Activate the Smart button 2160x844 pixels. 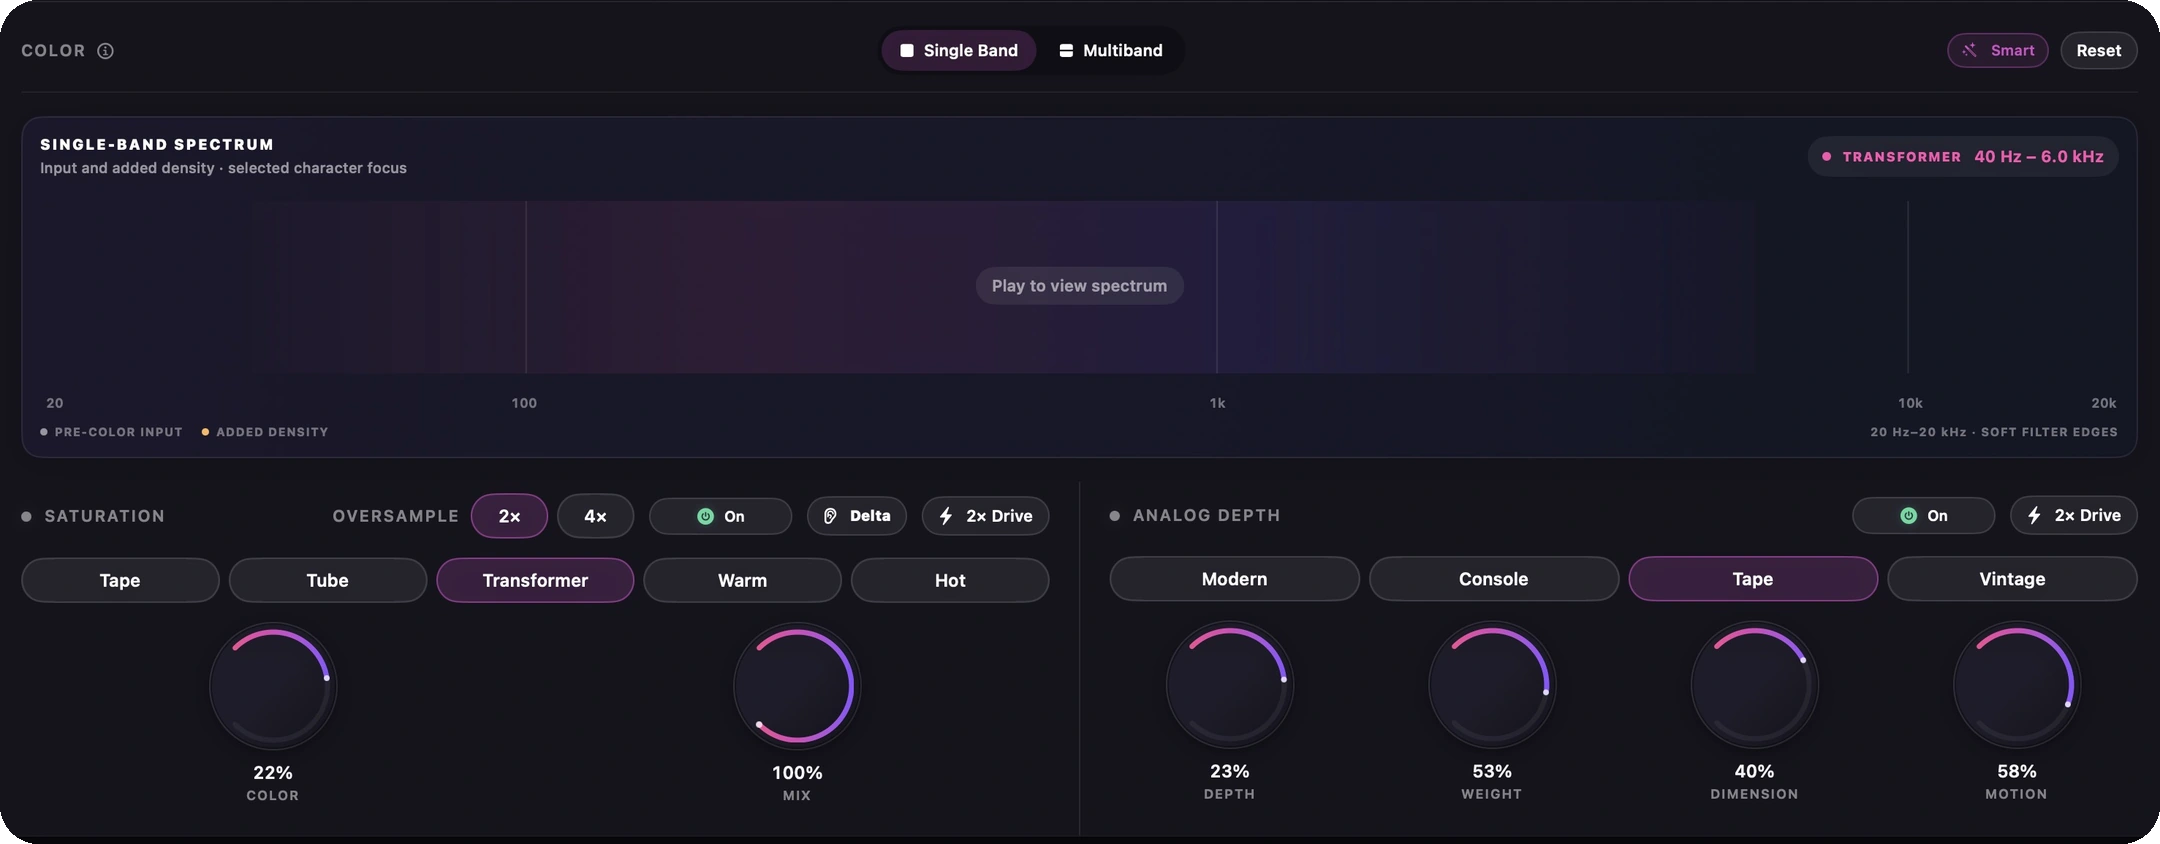(1997, 51)
